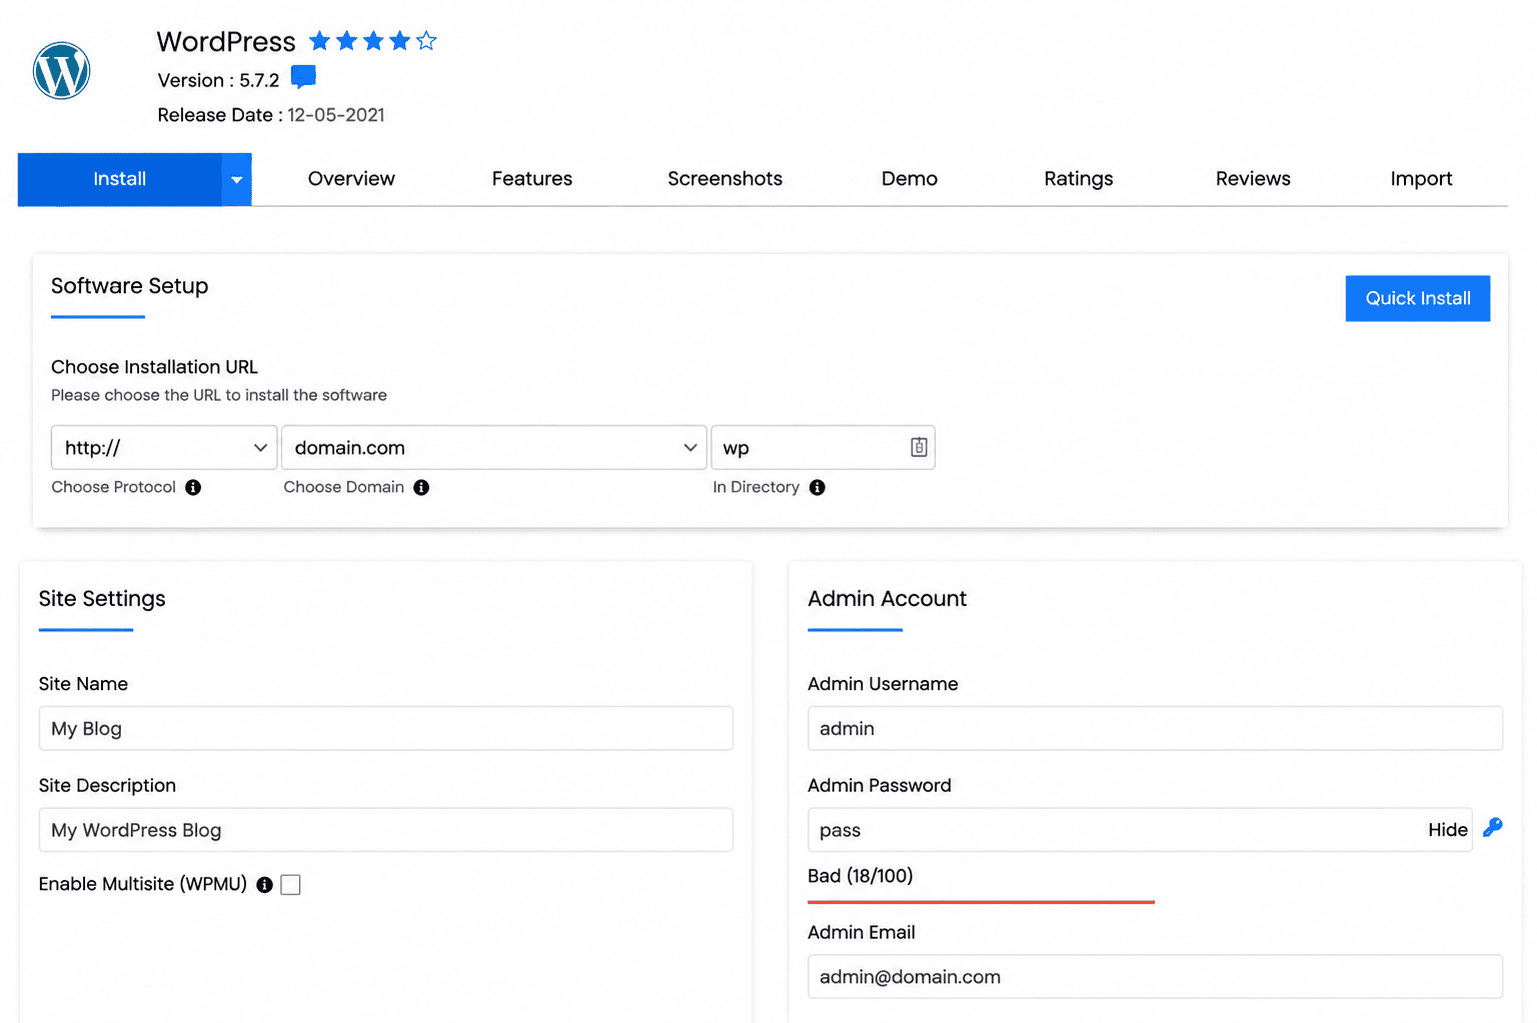Open the domain.com domain dropdown
This screenshot has width=1537, height=1023.
[494, 447]
